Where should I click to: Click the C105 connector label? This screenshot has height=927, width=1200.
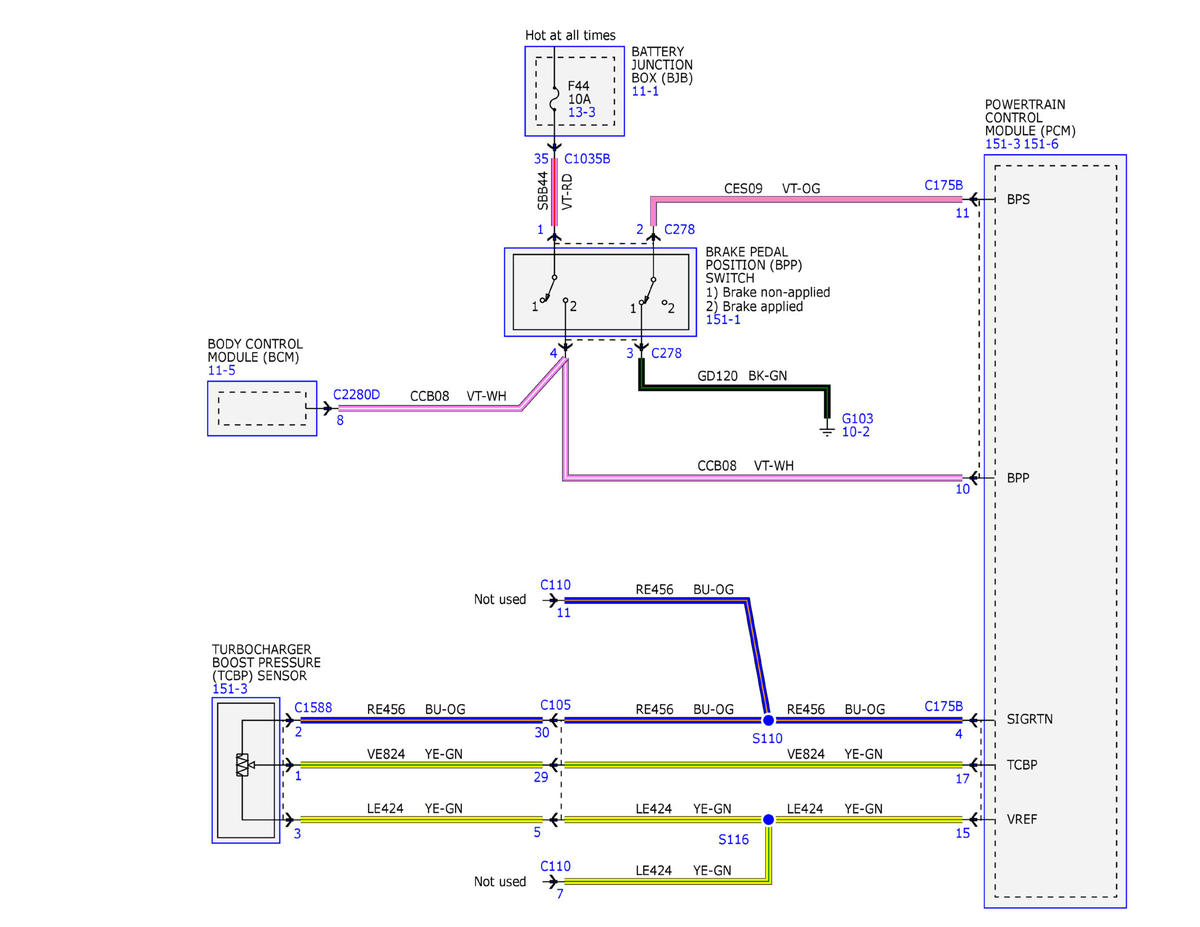coord(555,705)
